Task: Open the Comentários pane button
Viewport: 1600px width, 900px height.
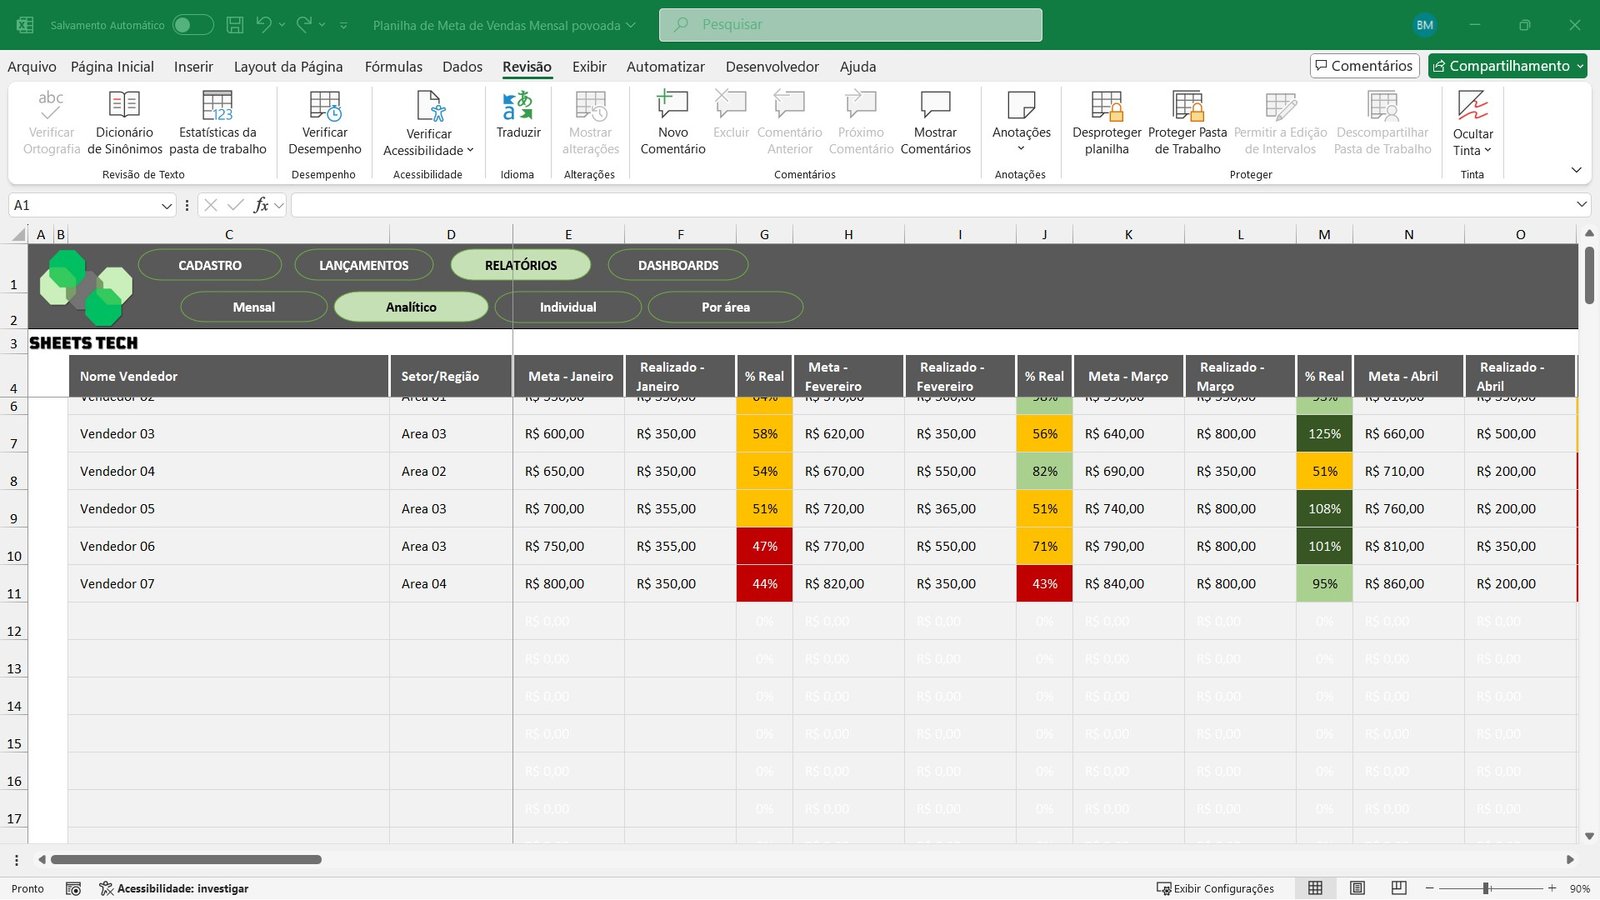Action: click(x=1365, y=66)
